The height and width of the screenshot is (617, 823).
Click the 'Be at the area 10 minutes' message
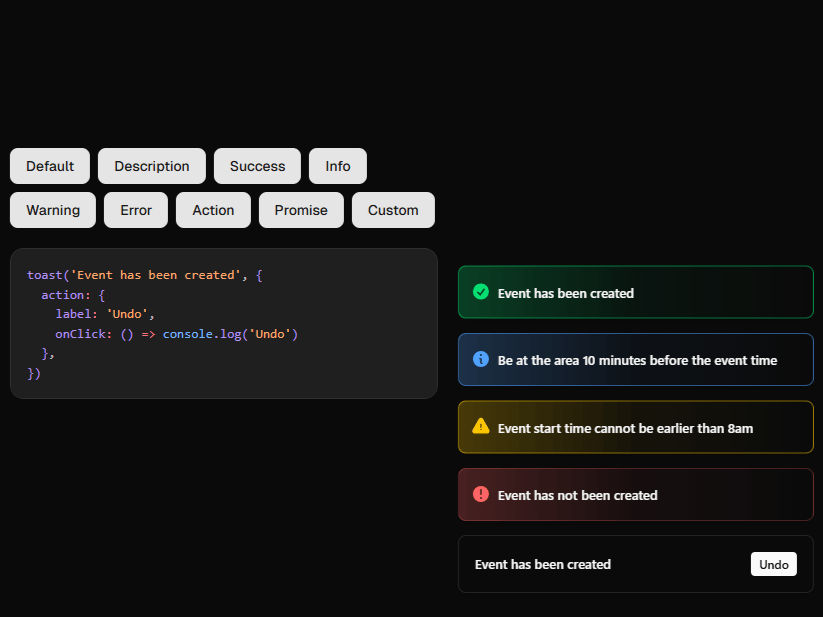[x=637, y=360]
